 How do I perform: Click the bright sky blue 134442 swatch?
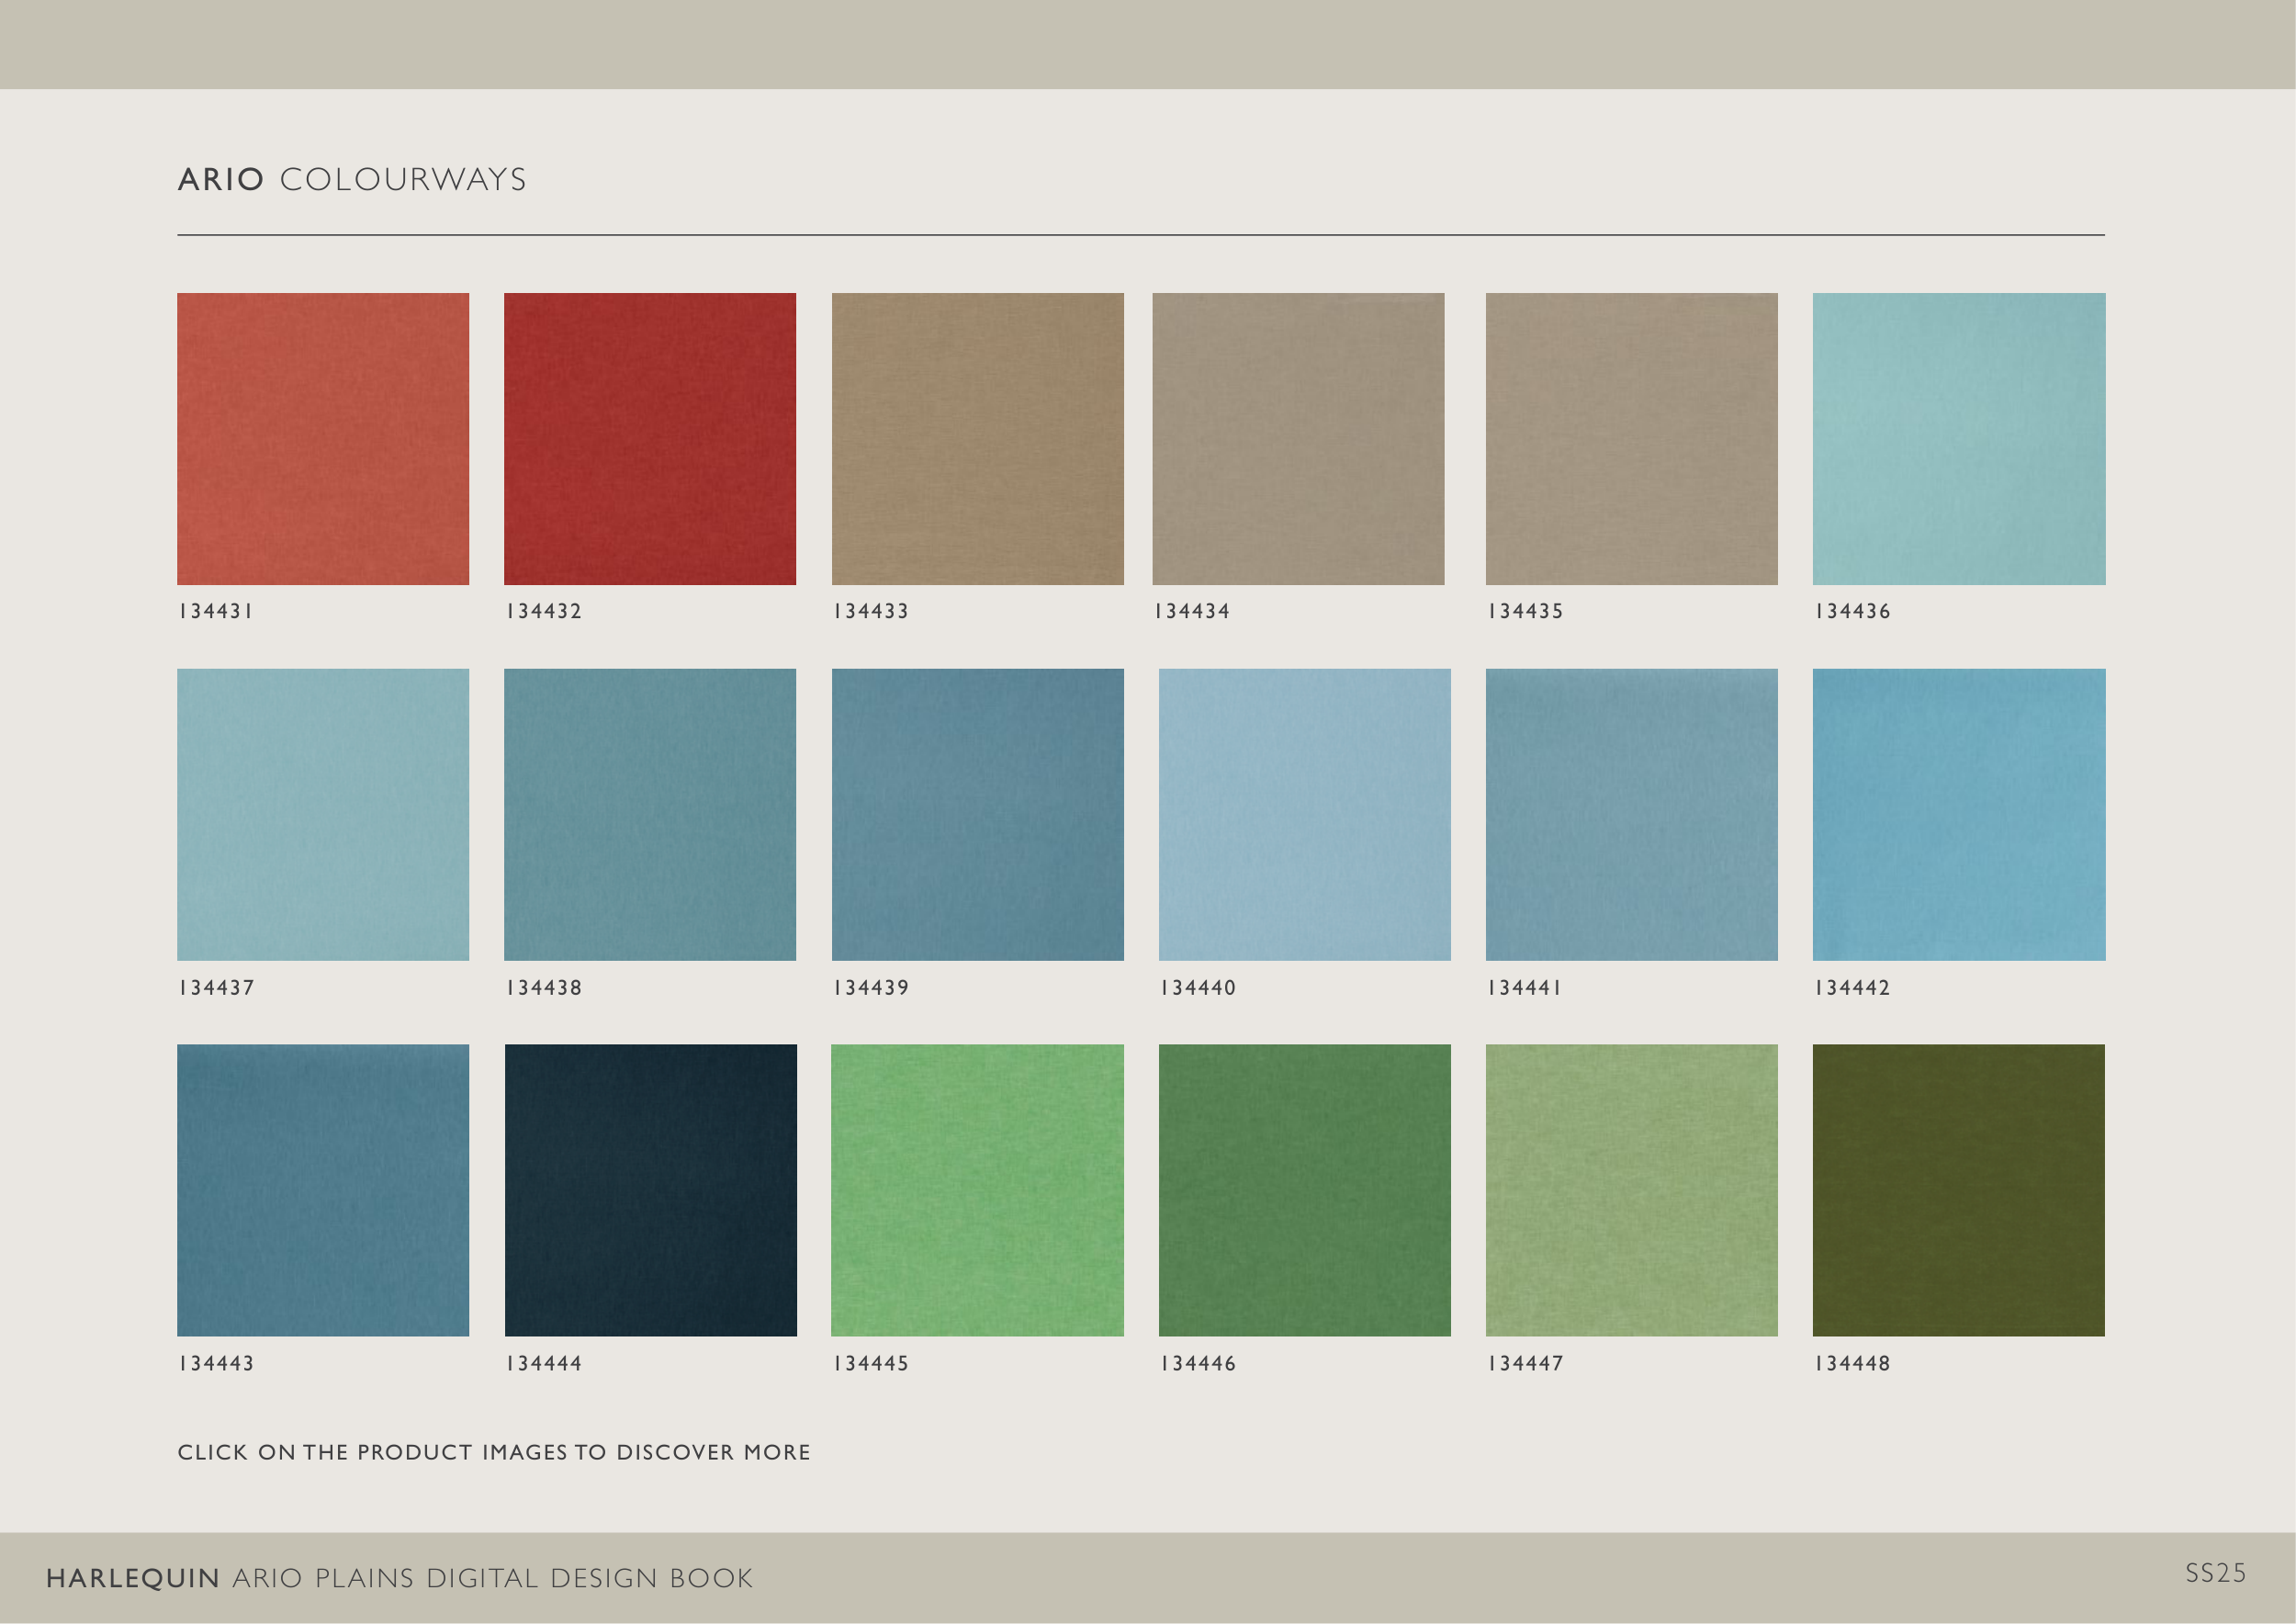tap(1958, 814)
